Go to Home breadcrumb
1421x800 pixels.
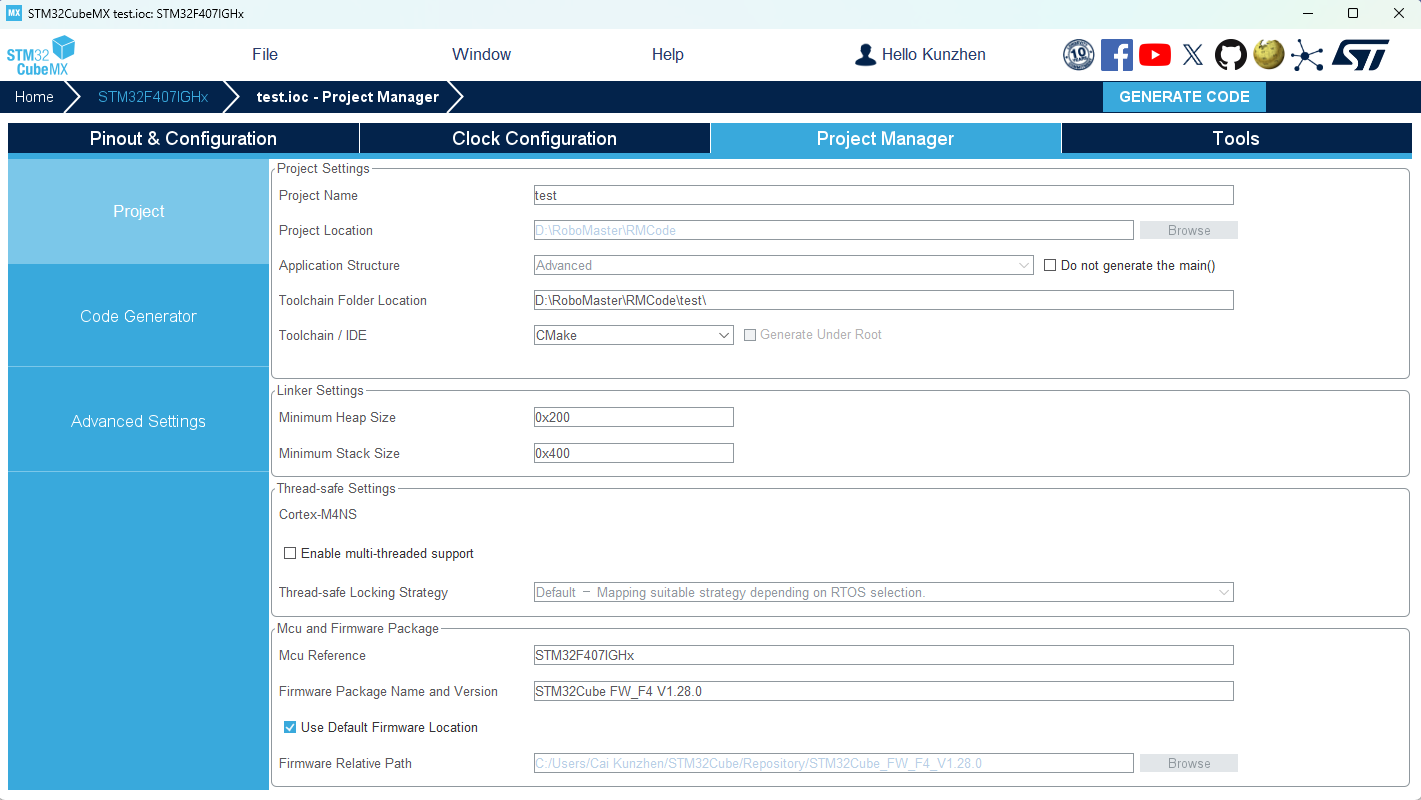tap(34, 97)
